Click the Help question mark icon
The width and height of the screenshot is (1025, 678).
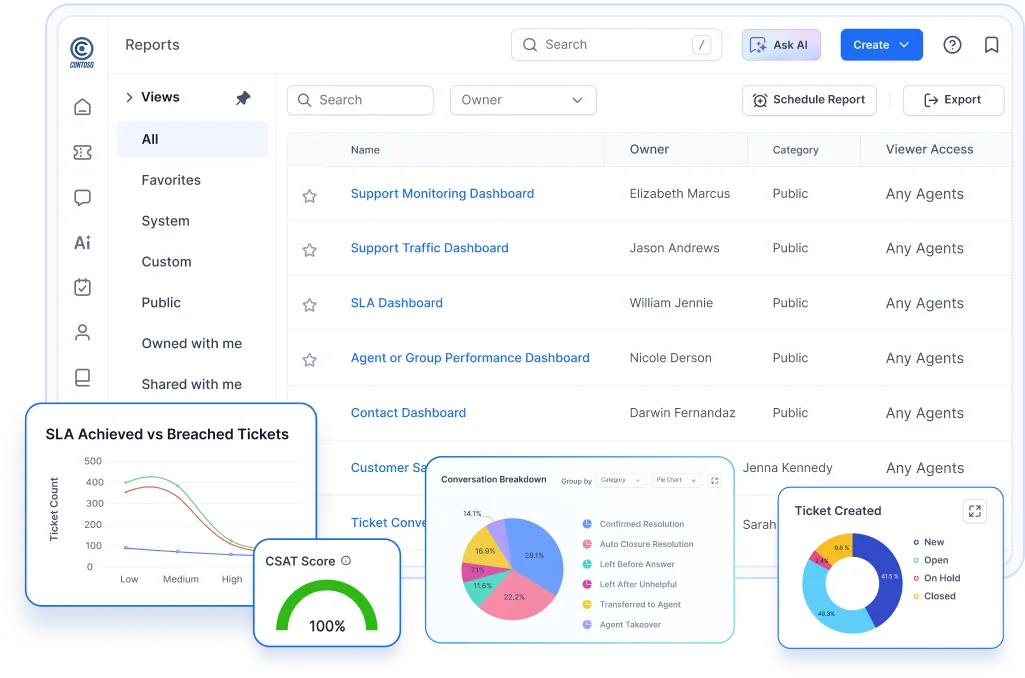pos(952,44)
